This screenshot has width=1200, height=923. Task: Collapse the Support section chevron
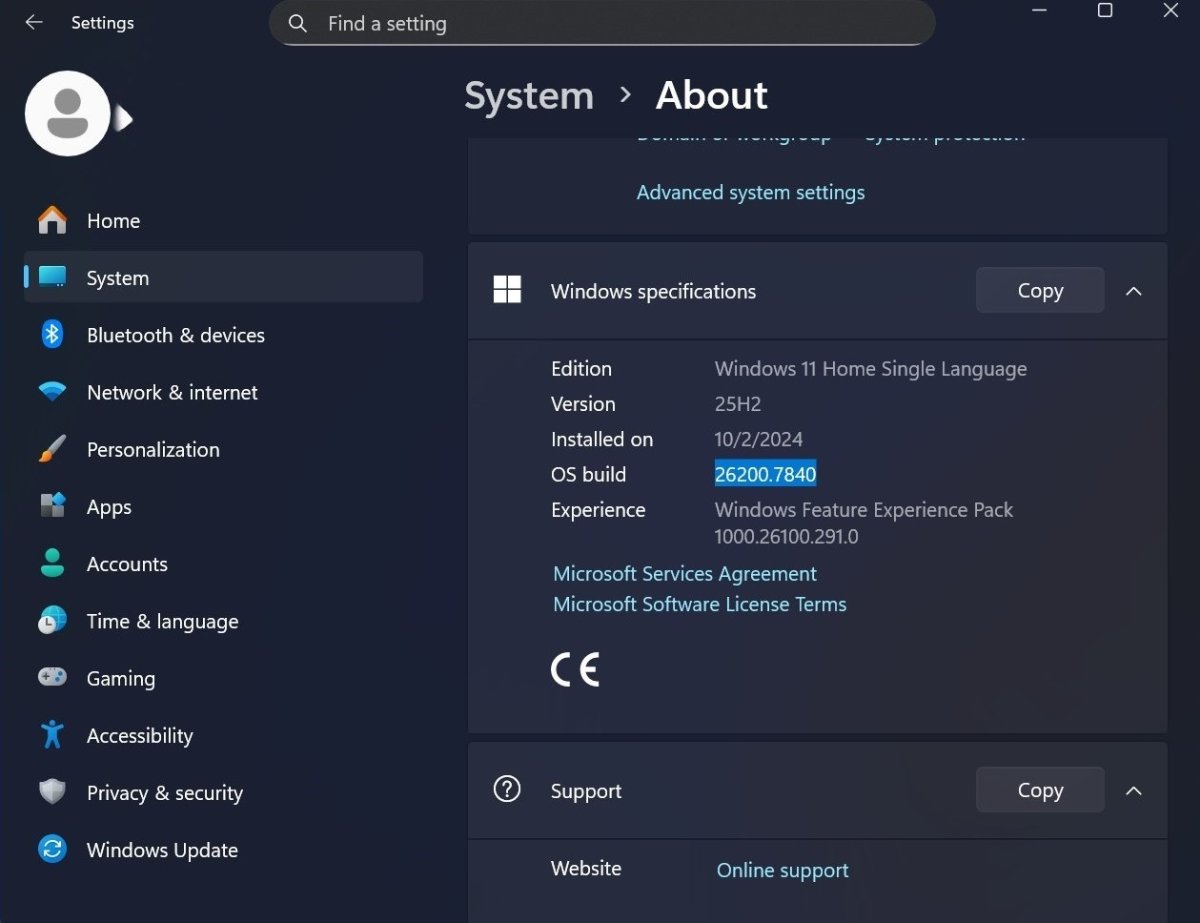click(x=1133, y=791)
